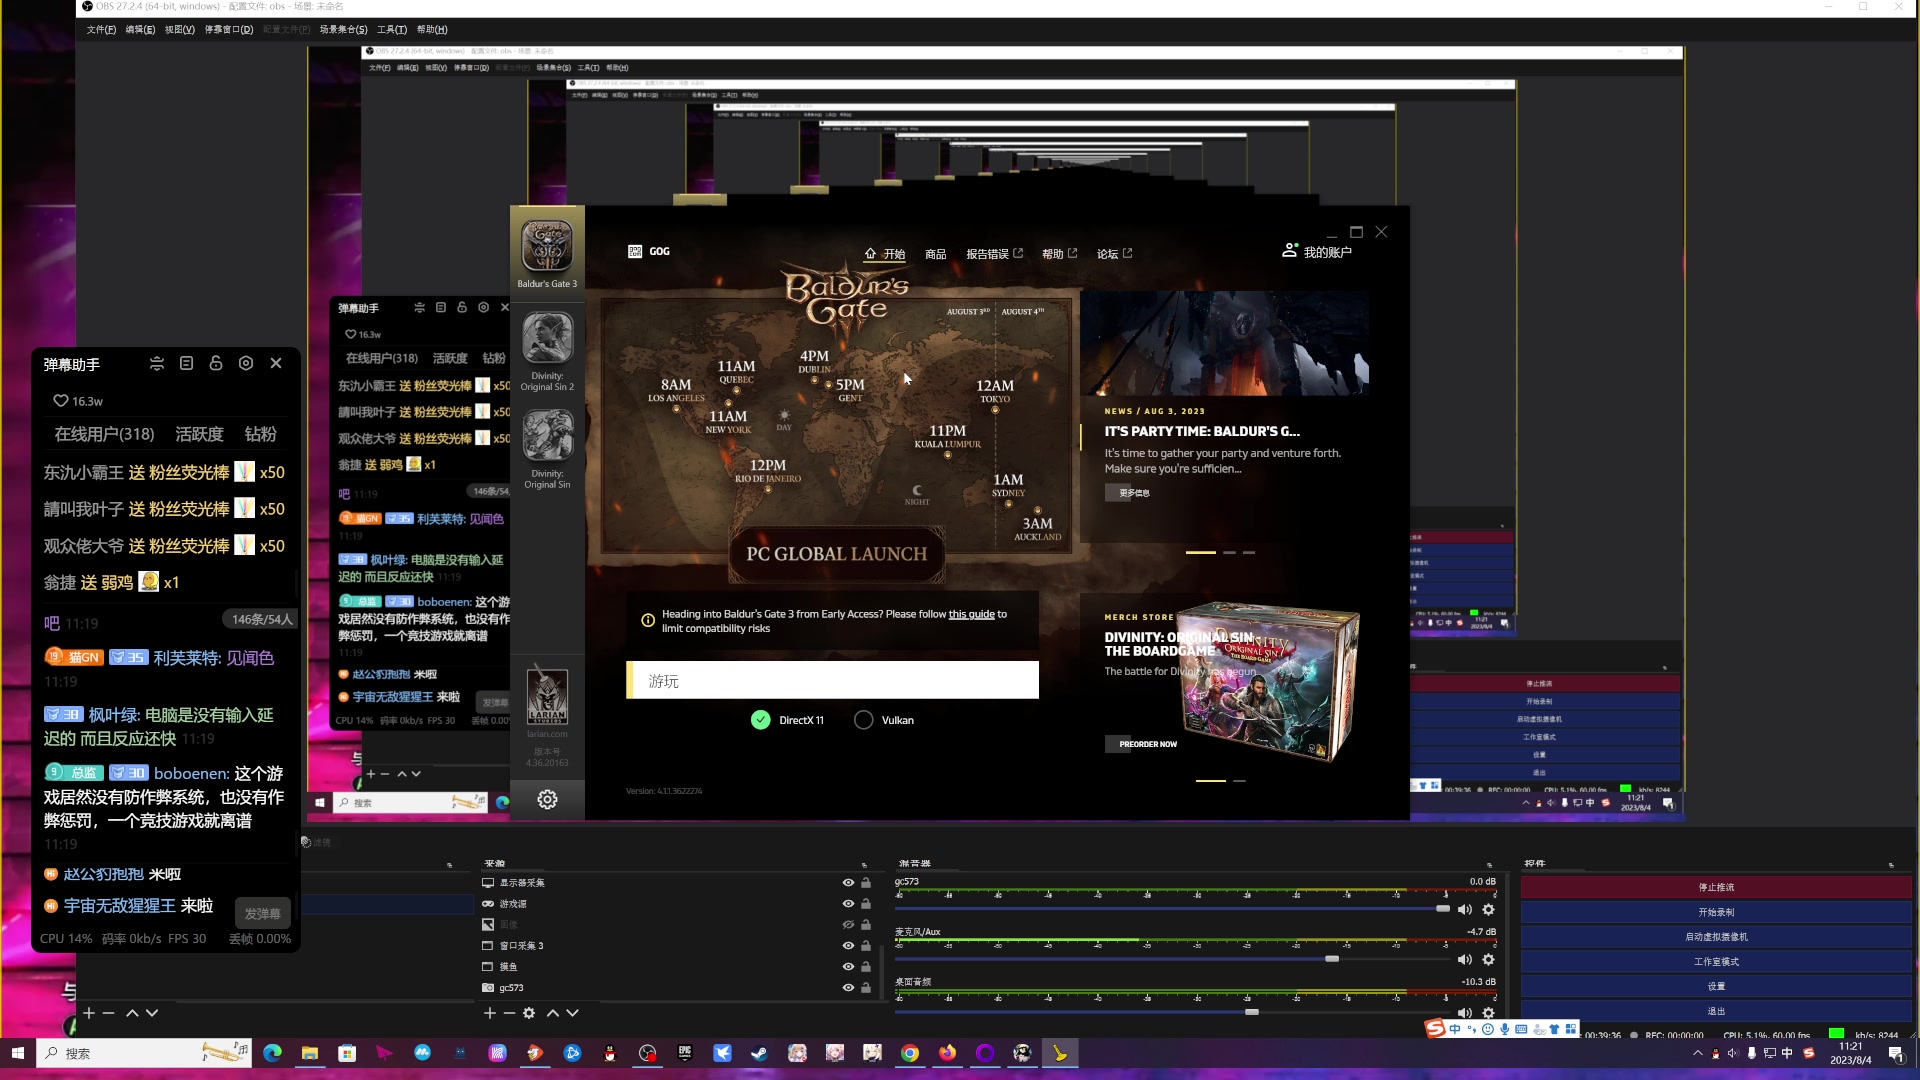Click the 停止推流 button

(1716, 887)
